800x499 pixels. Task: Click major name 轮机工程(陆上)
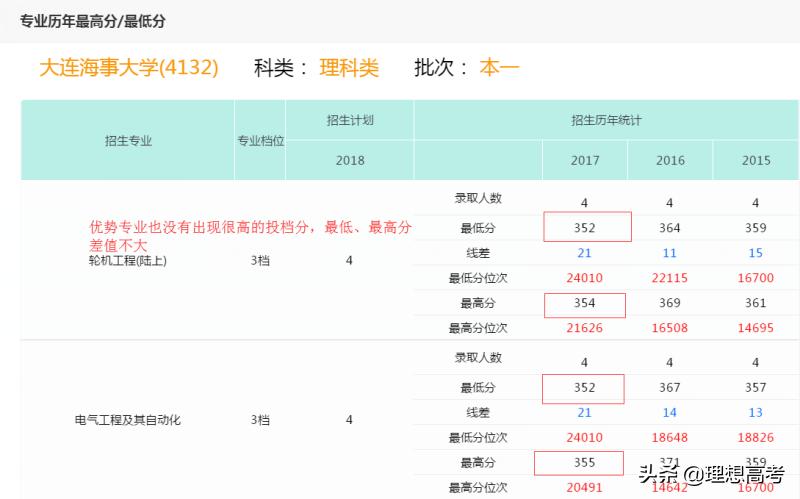[x=128, y=261]
